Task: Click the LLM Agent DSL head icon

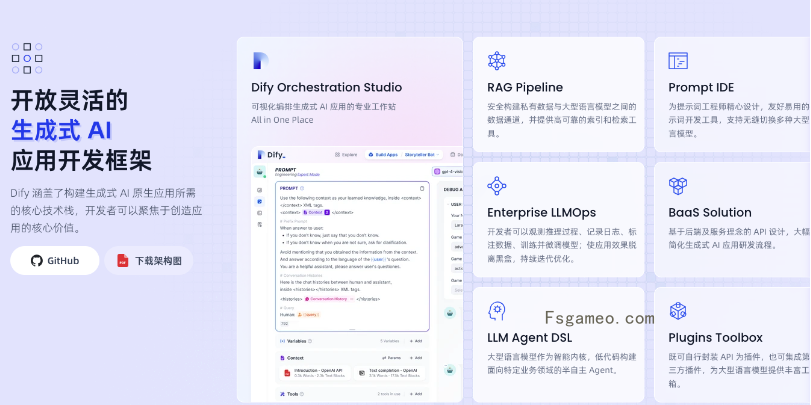Action: click(497, 311)
